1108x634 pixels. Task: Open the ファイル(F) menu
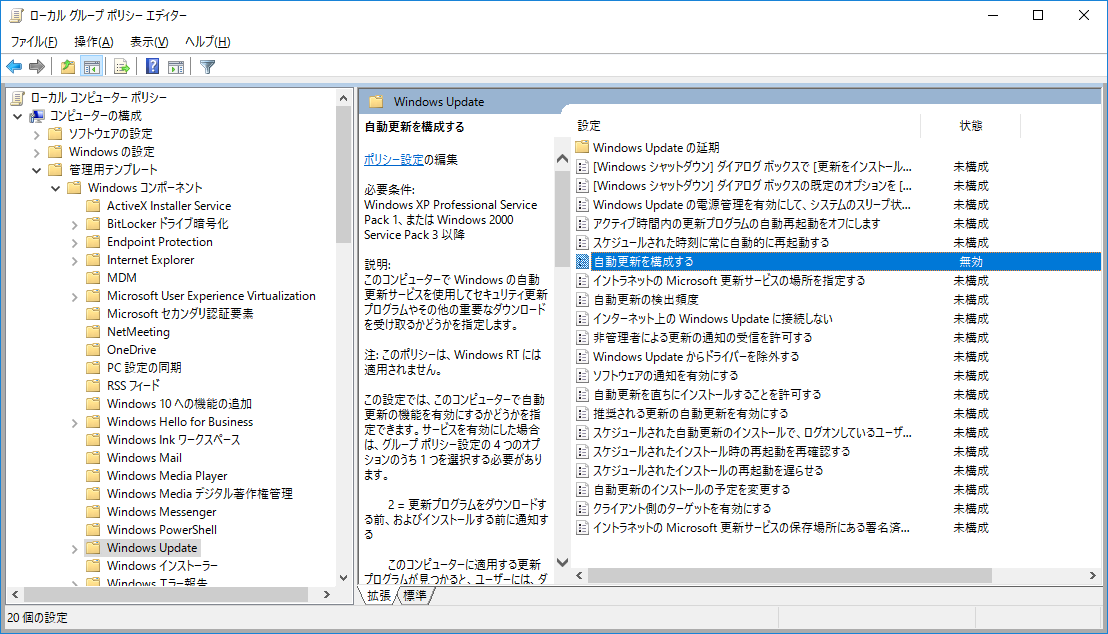(x=34, y=42)
